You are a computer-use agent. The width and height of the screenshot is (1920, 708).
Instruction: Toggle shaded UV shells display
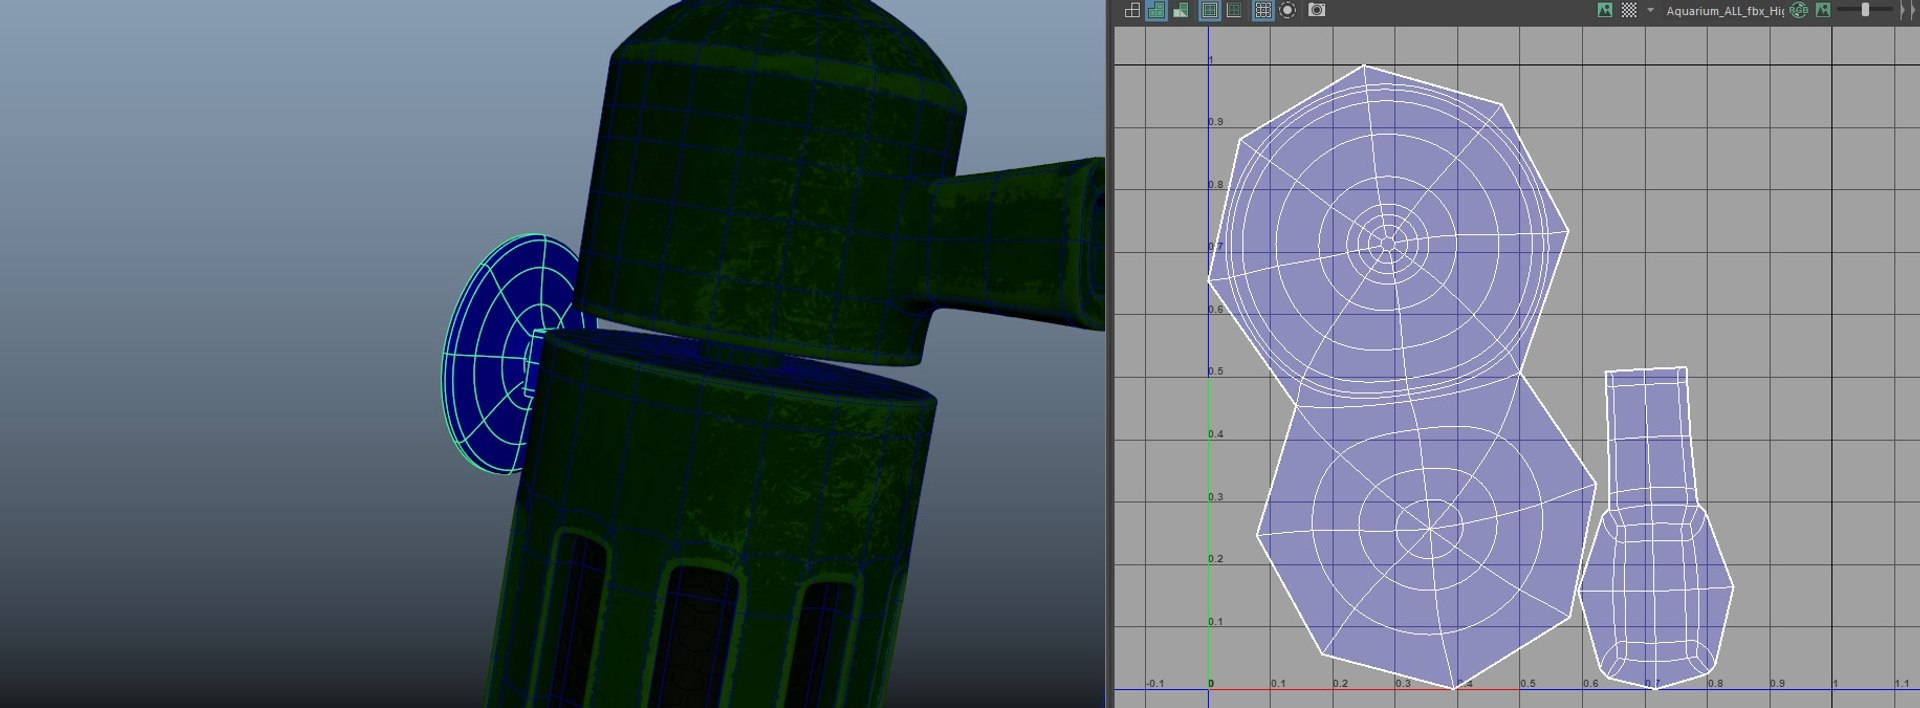[1156, 10]
